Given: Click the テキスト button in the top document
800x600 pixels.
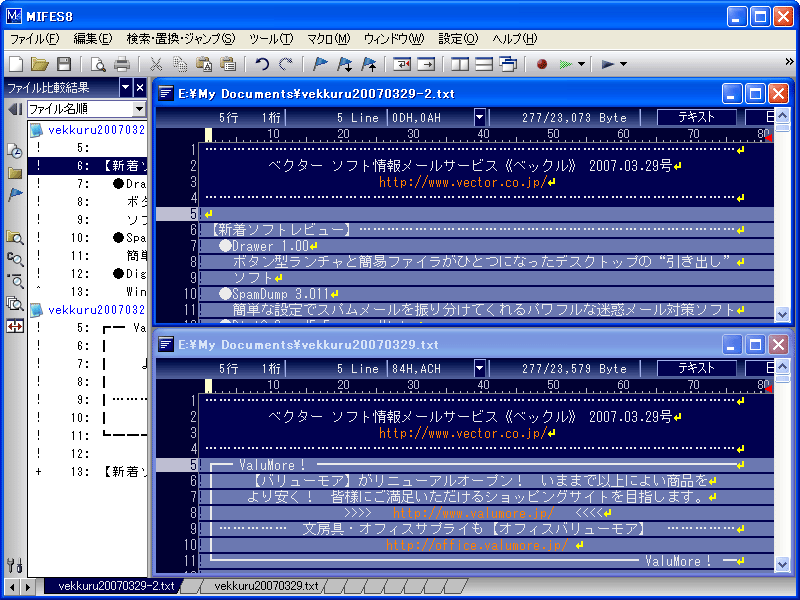Looking at the screenshot, I should tap(696, 117).
